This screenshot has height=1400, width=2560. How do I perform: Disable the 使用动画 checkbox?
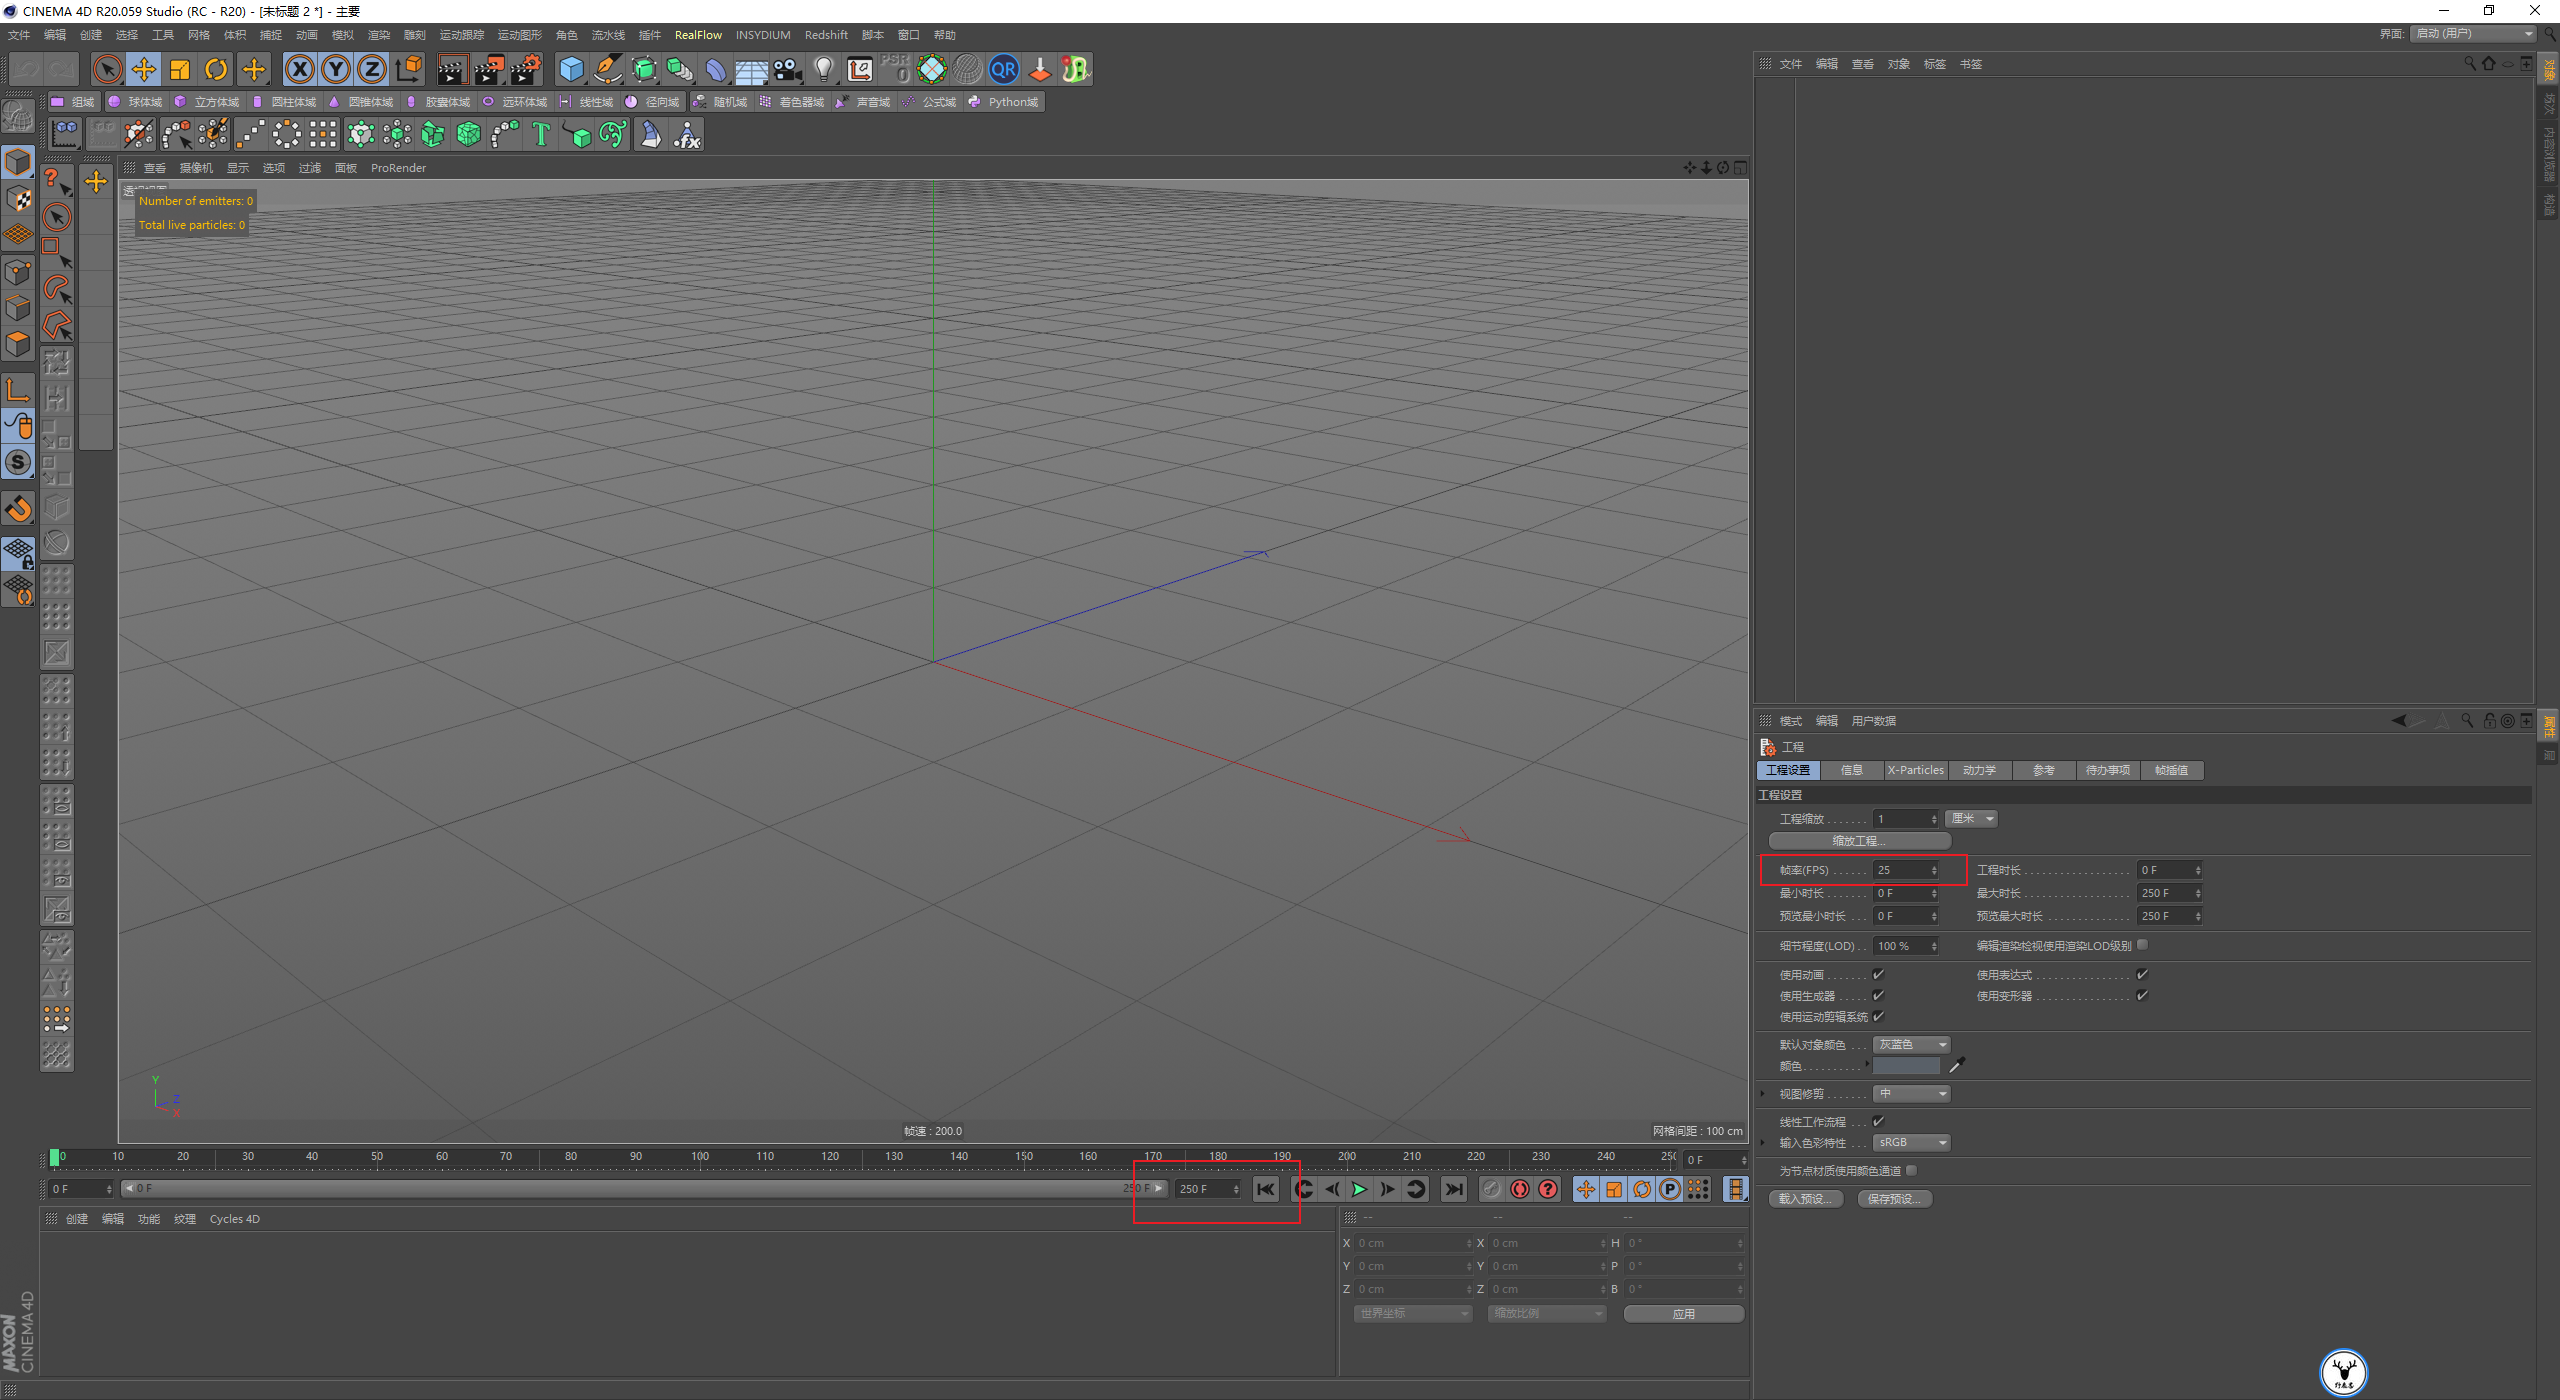pyautogui.click(x=1878, y=974)
